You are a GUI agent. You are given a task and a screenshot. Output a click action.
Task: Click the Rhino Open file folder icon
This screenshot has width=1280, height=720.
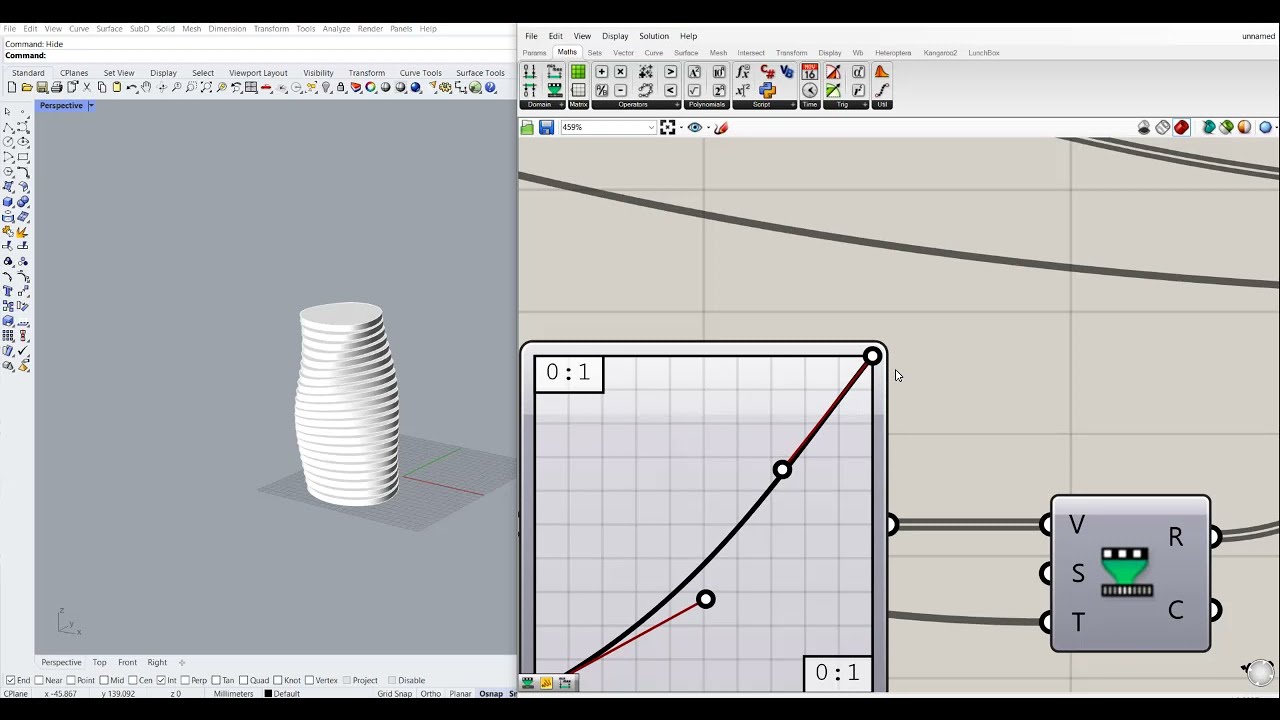[x=27, y=88]
